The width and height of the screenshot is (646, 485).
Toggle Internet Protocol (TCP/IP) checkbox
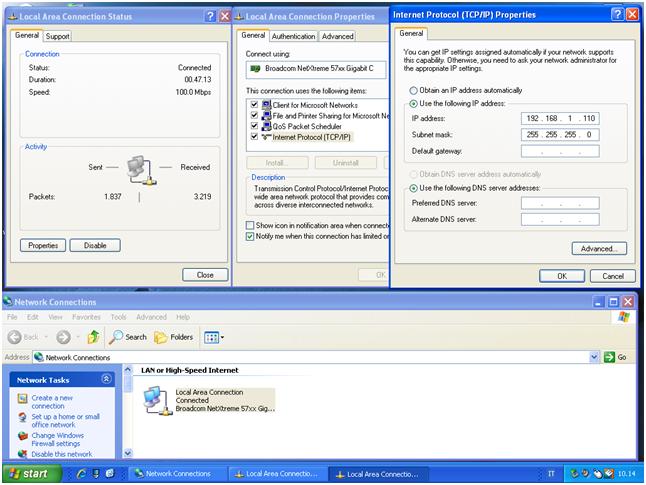254,136
